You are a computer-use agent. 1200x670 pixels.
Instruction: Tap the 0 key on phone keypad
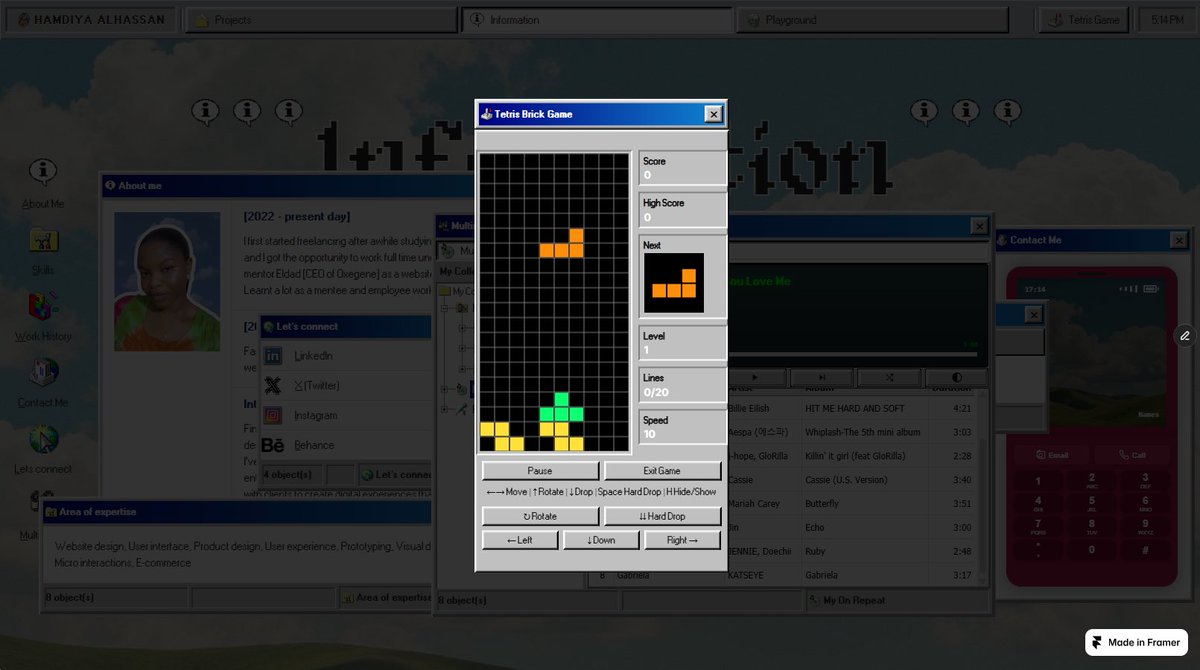tap(1091, 549)
